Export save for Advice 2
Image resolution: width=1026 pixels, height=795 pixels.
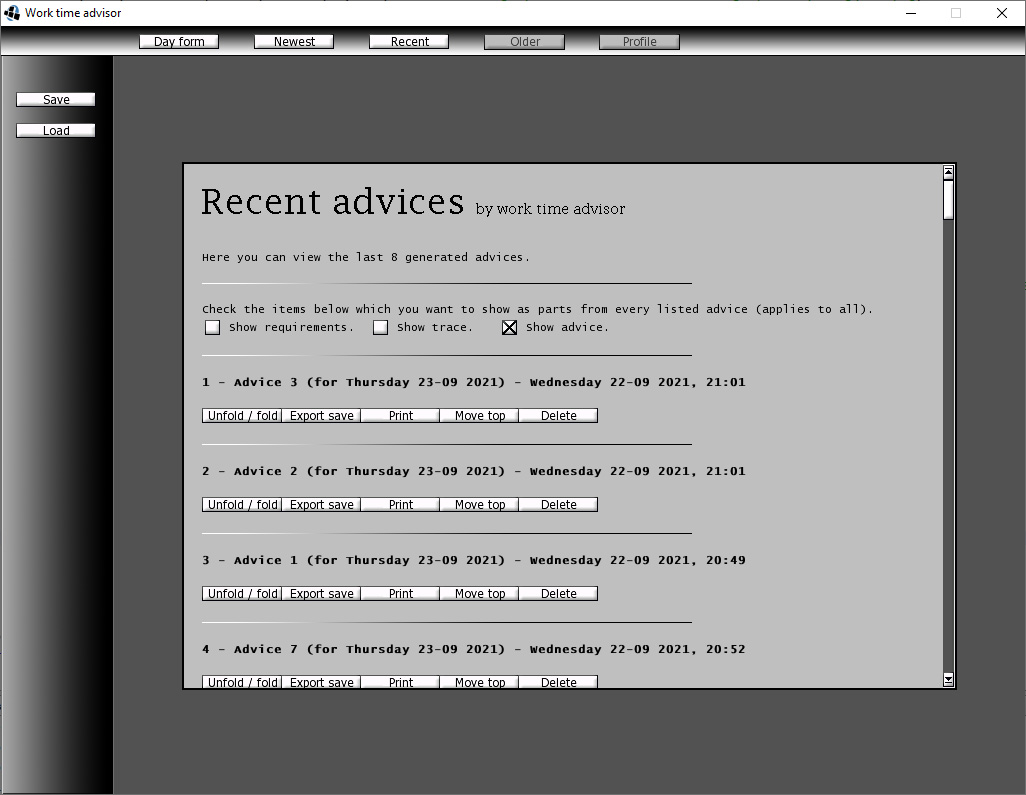(321, 504)
